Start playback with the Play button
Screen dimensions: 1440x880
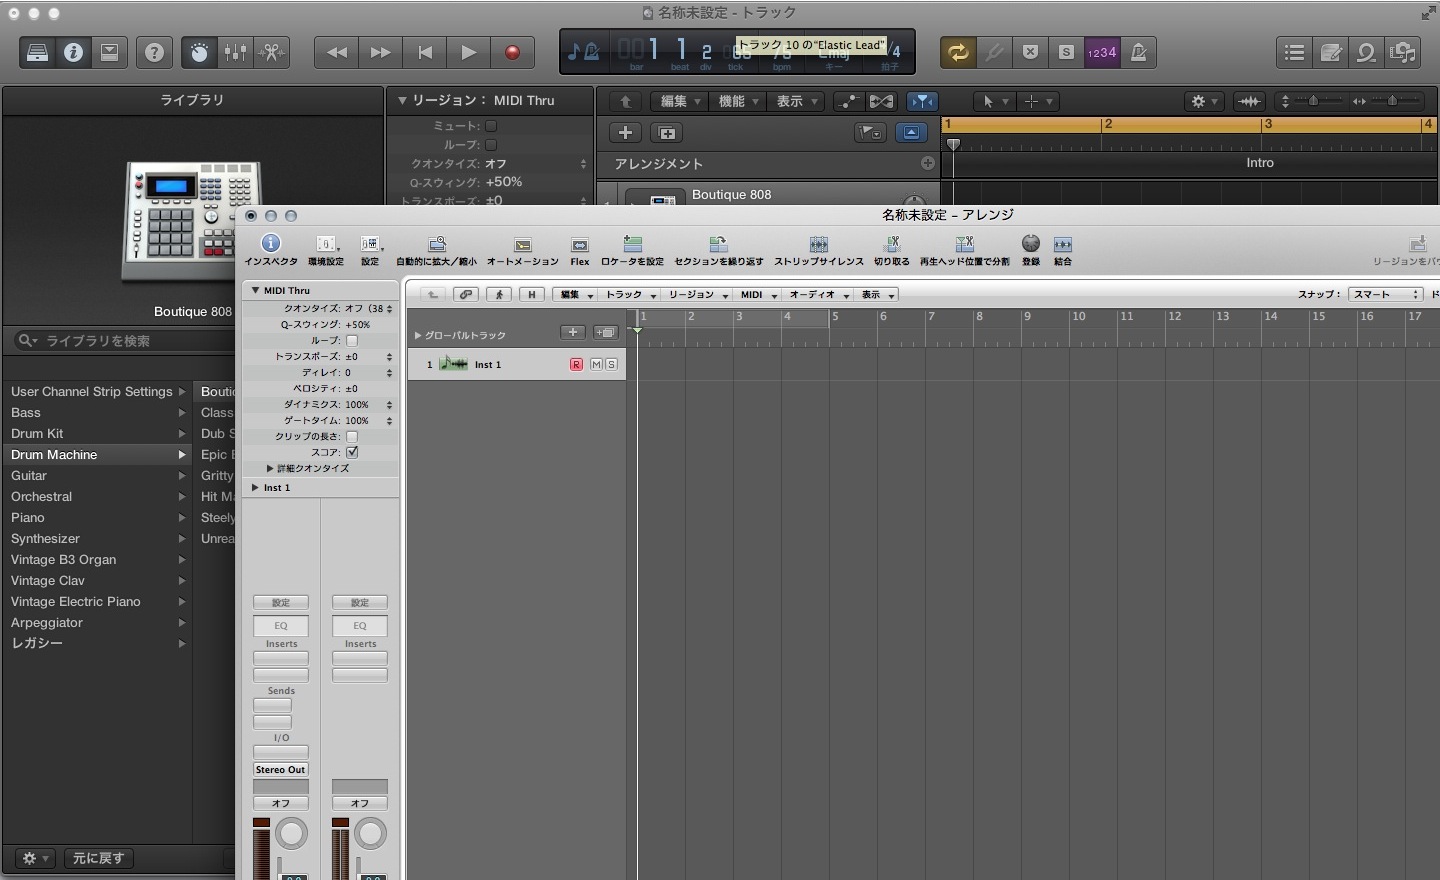tap(469, 53)
